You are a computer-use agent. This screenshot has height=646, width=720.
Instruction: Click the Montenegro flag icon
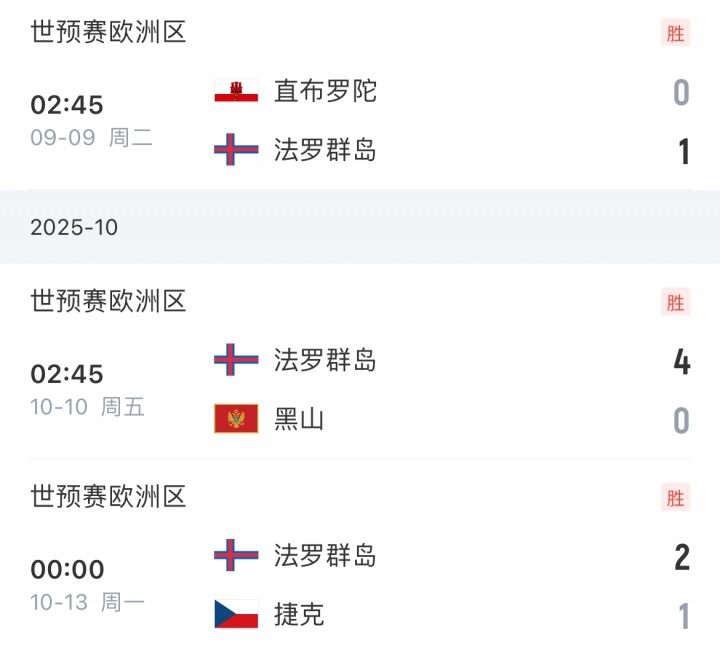237,419
